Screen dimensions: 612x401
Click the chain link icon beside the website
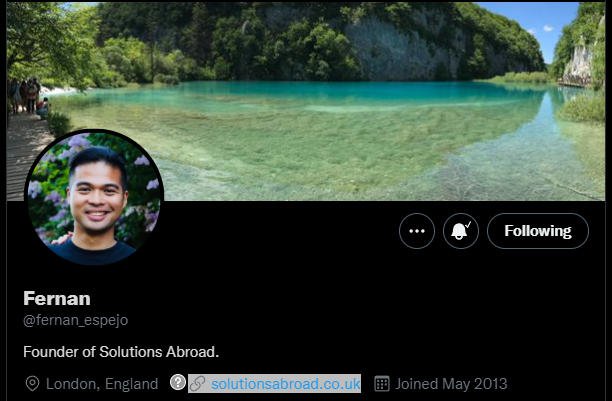(198, 384)
